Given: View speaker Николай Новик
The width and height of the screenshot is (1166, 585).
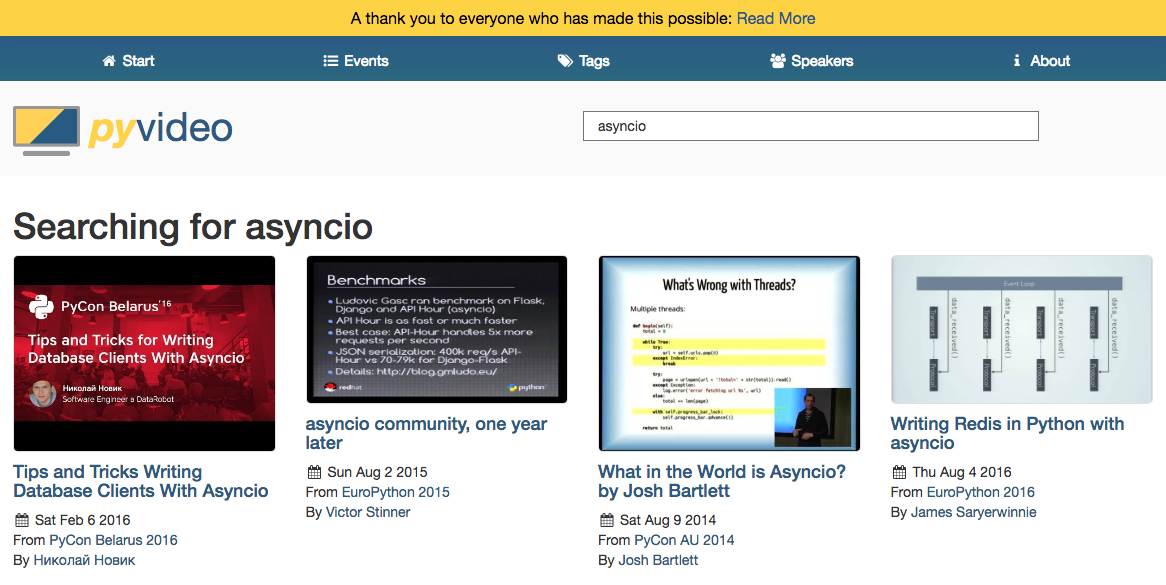Looking at the screenshot, I should [x=84, y=560].
